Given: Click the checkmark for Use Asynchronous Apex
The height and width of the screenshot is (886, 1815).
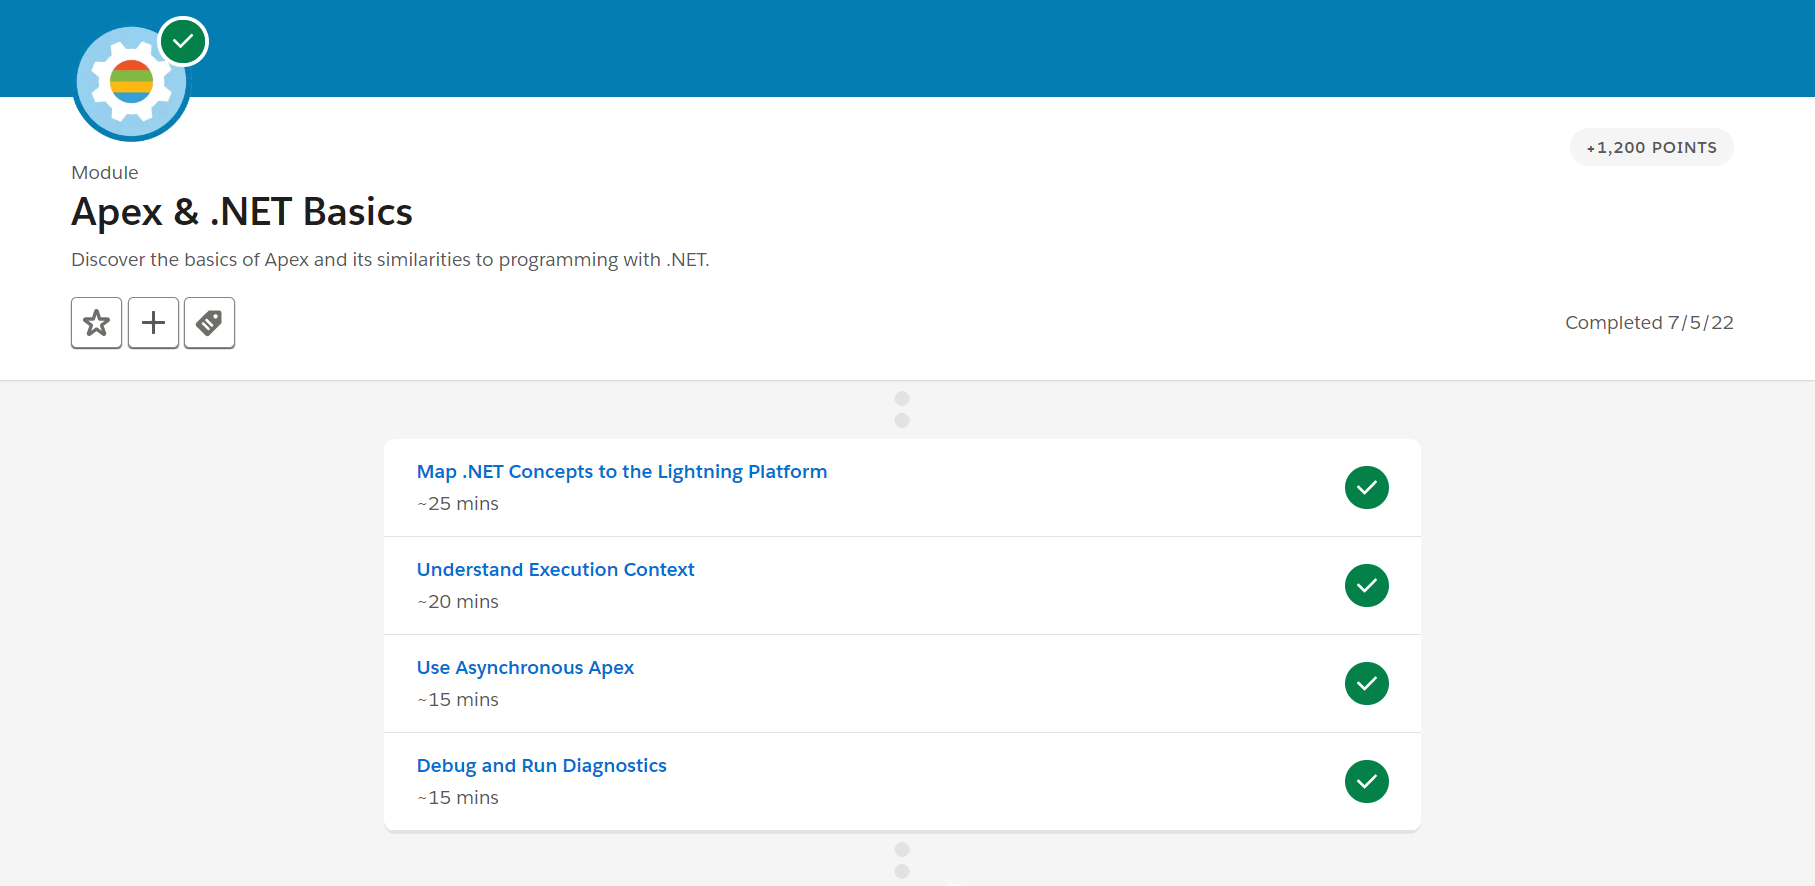Looking at the screenshot, I should (x=1367, y=684).
